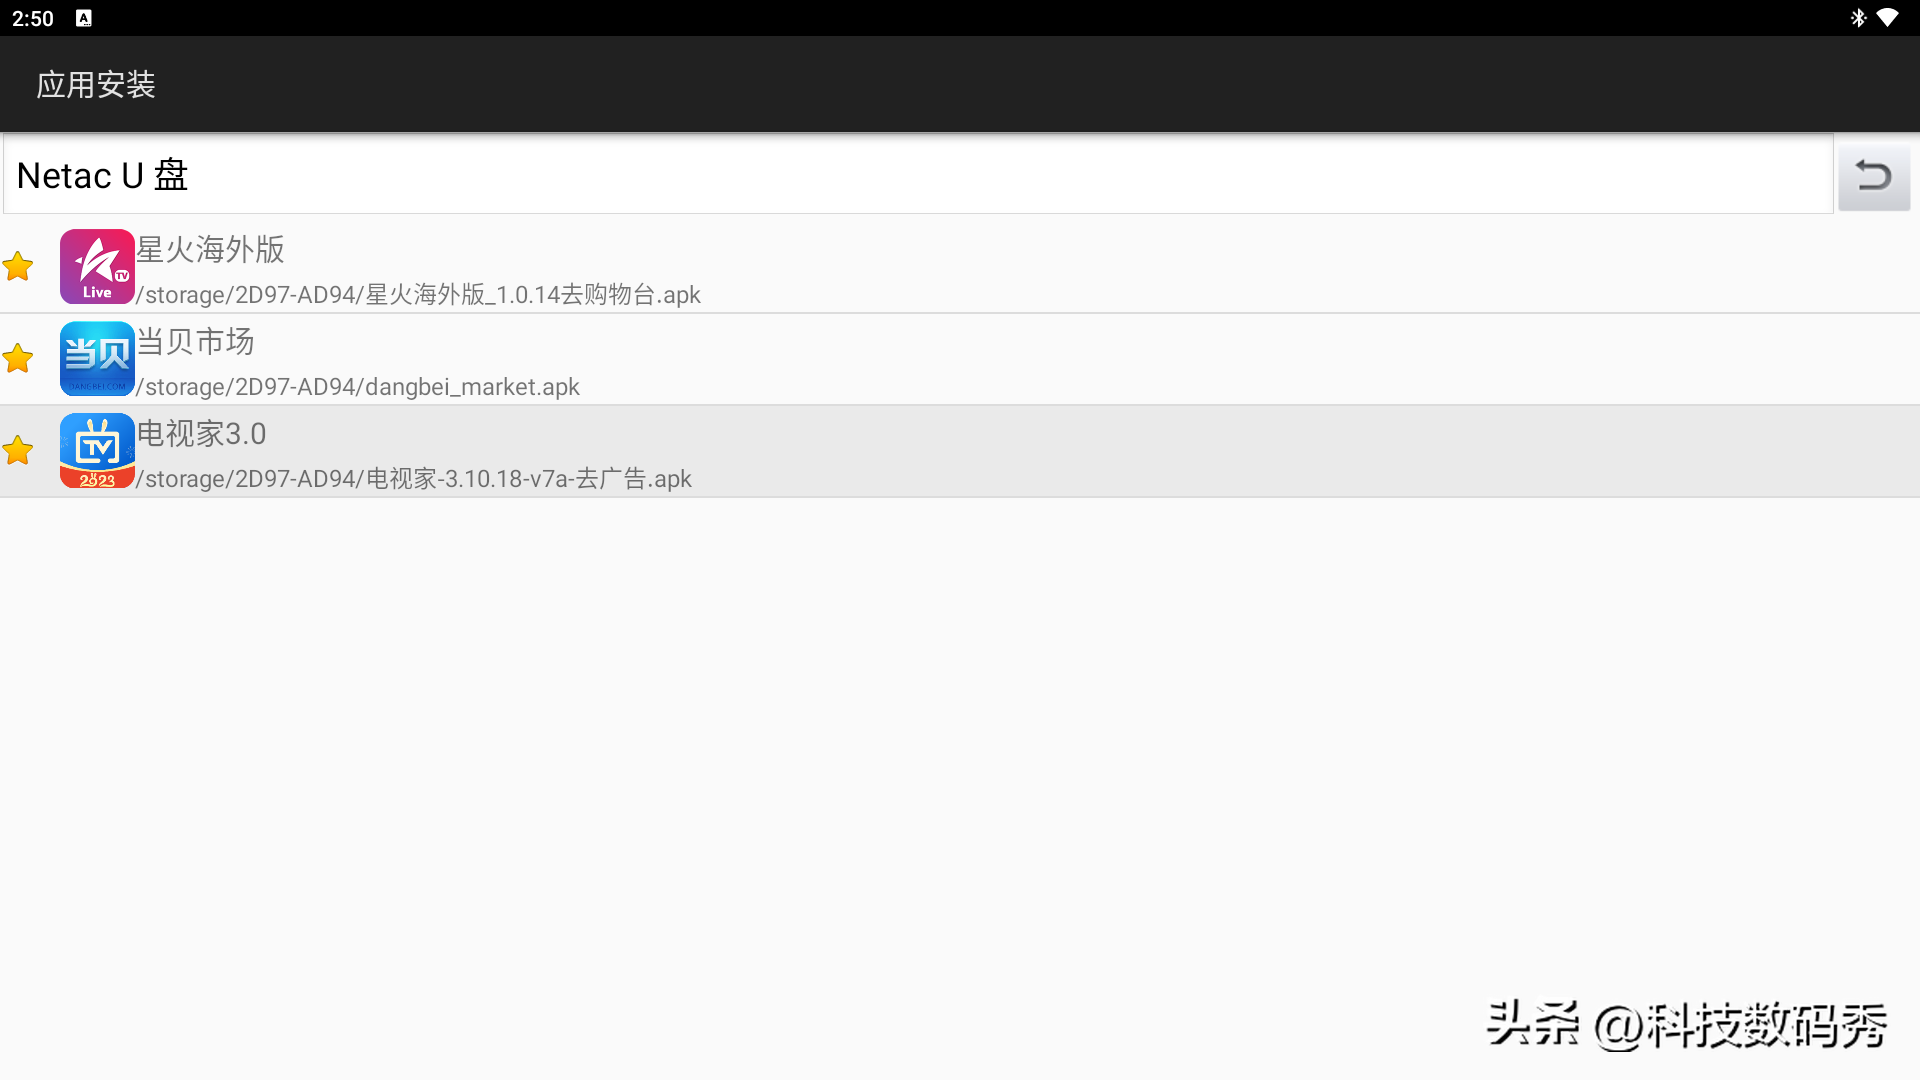Click the Netac U 盘 location field
The image size is (1920, 1080).
click(x=918, y=175)
